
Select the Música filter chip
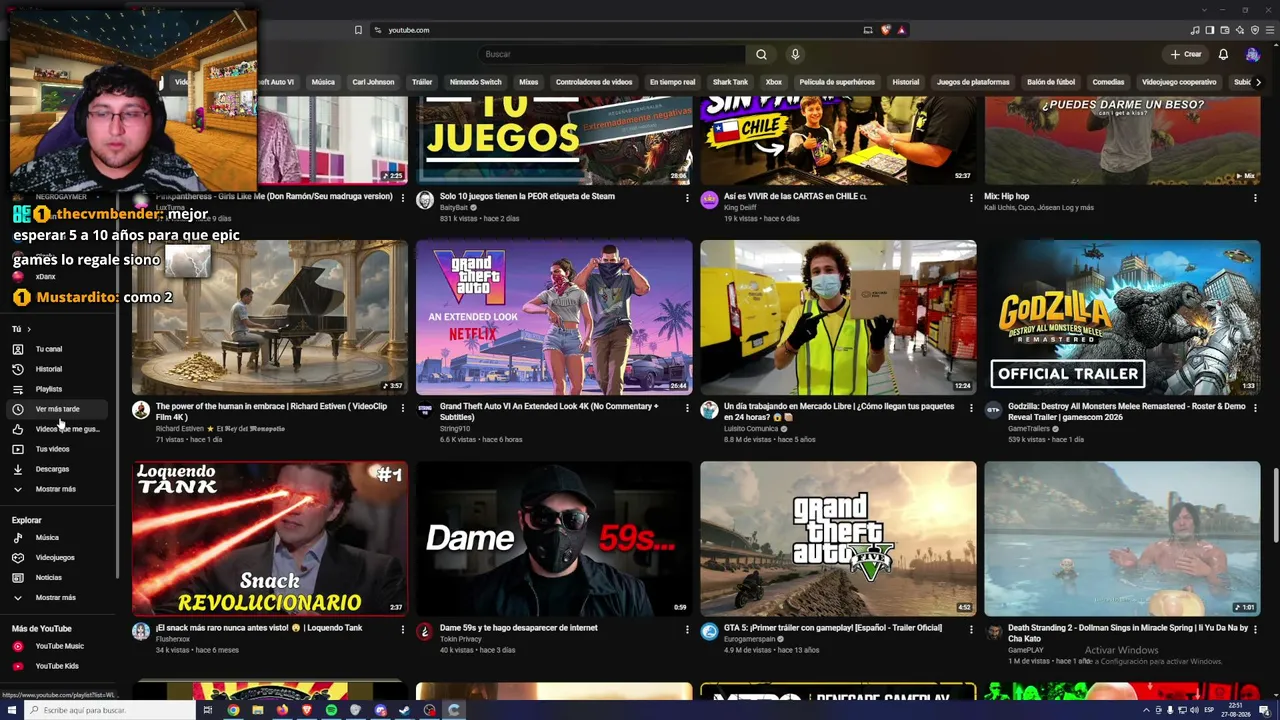tap(323, 82)
